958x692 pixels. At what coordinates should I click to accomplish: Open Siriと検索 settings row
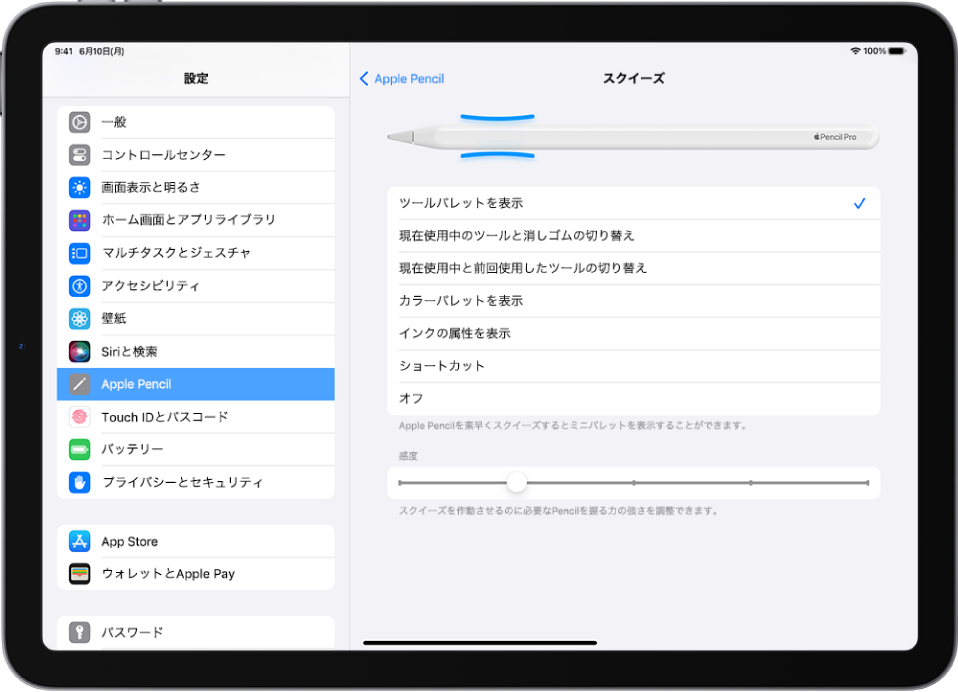pos(196,351)
